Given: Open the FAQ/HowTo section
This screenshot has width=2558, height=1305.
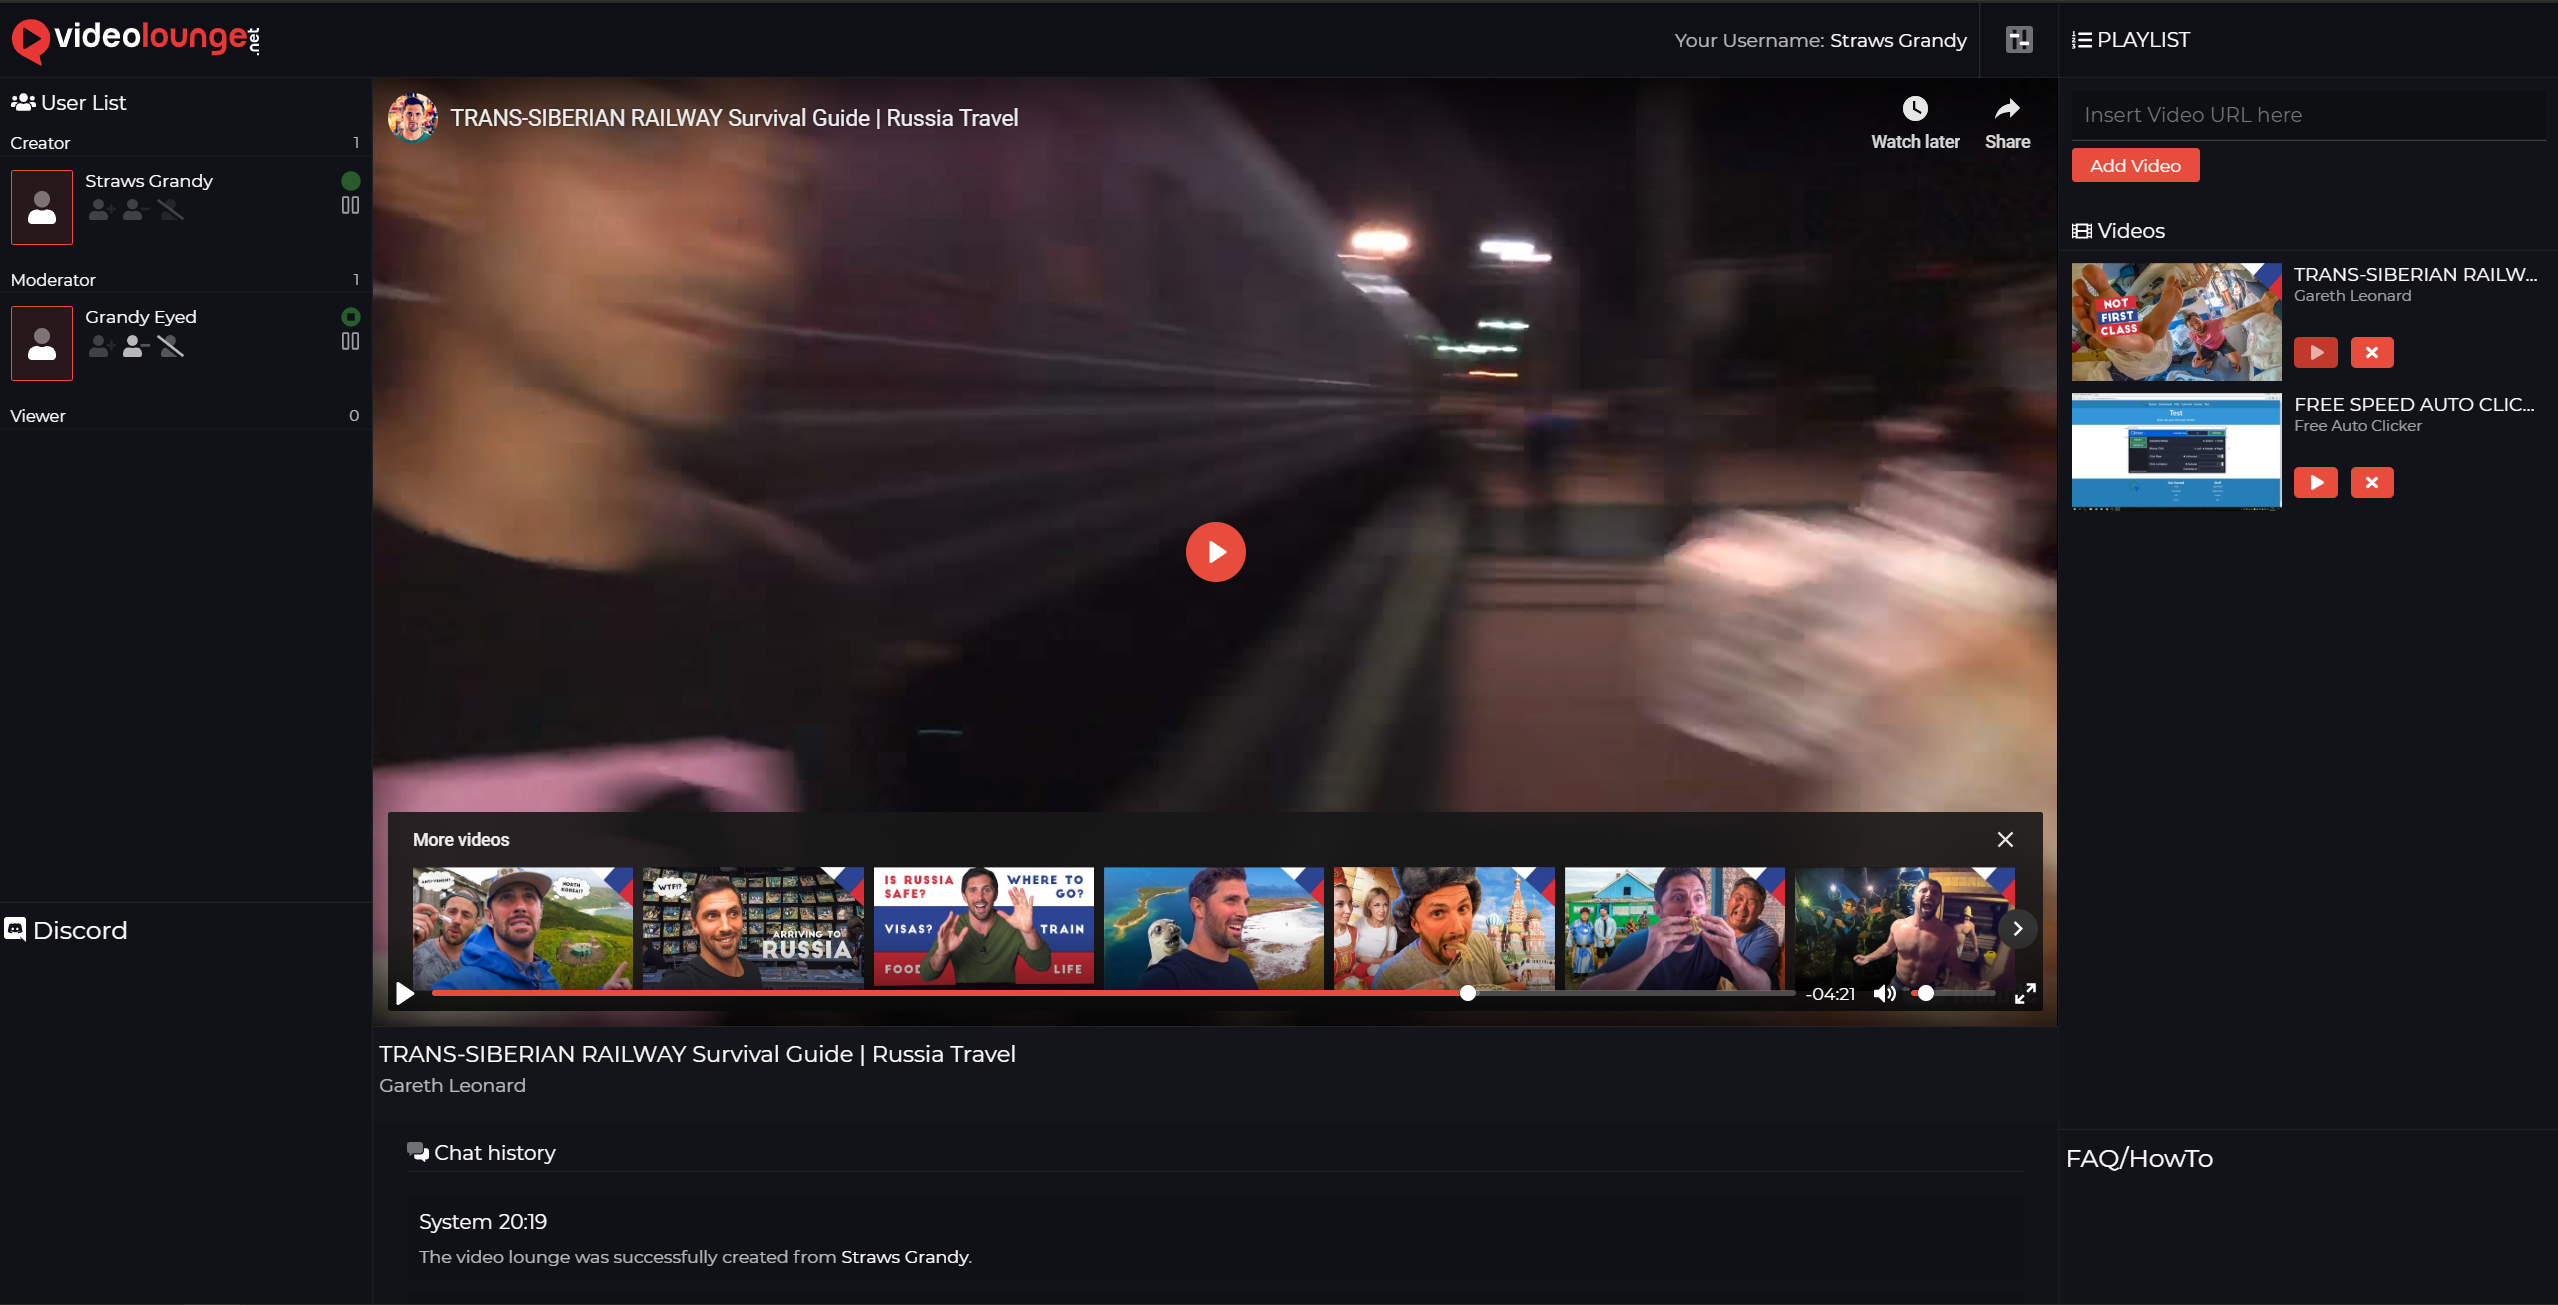Looking at the screenshot, I should 2139,1157.
